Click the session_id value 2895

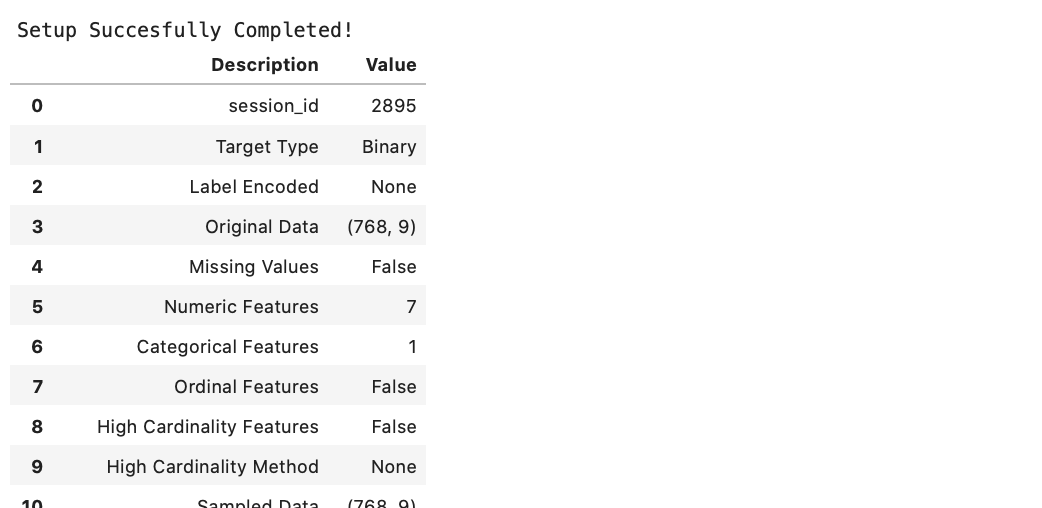click(393, 106)
